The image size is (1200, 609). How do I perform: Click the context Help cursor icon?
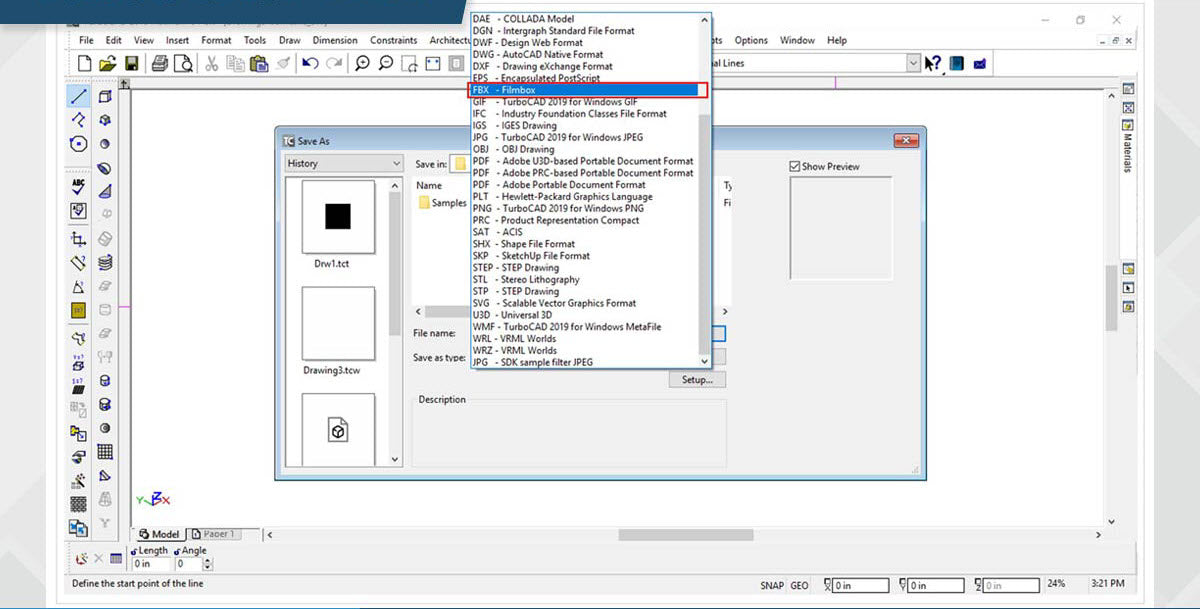pyautogui.click(x=932, y=64)
